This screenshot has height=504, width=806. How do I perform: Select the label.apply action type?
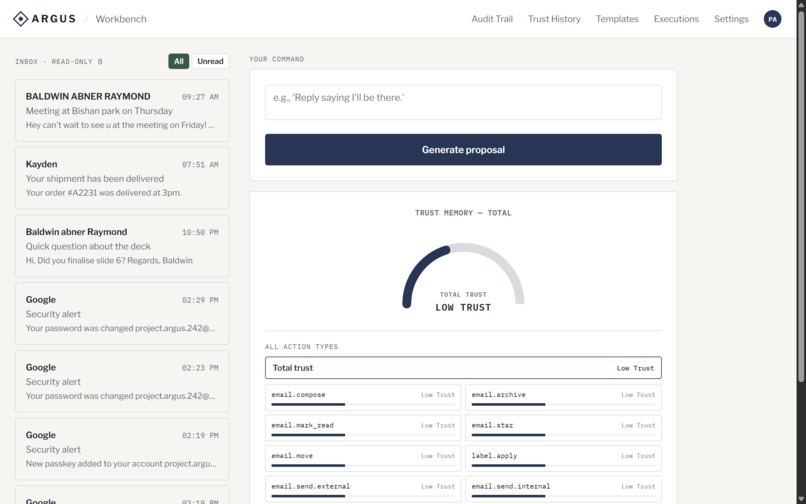click(563, 458)
